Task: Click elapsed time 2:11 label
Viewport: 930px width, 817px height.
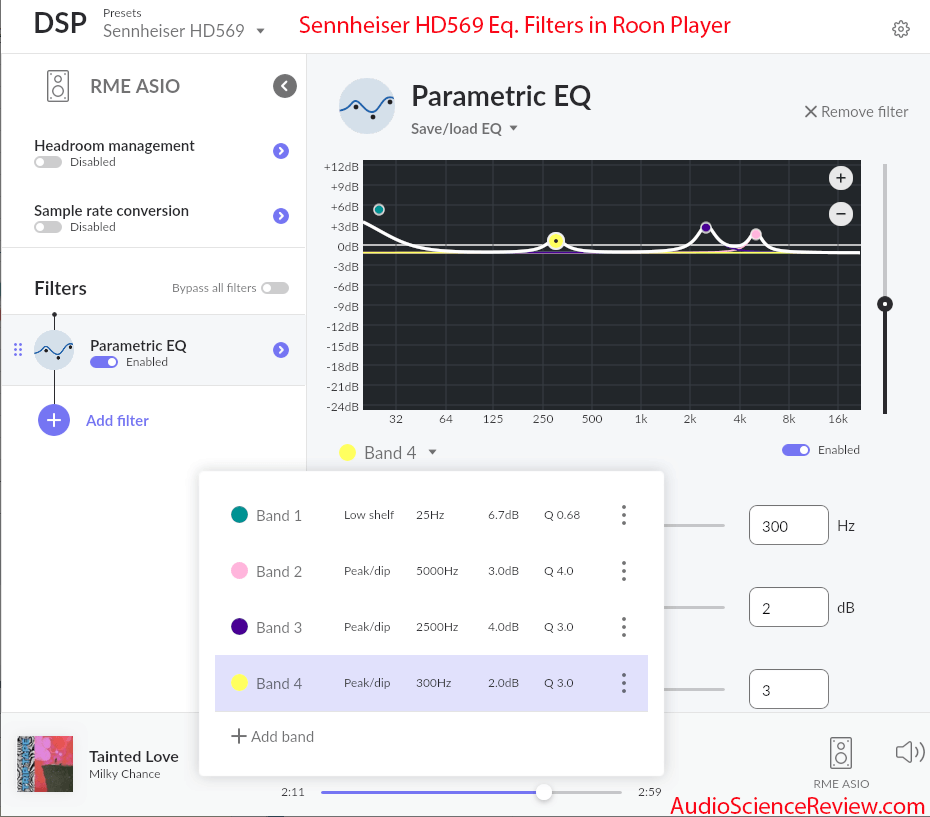Action: 293,792
